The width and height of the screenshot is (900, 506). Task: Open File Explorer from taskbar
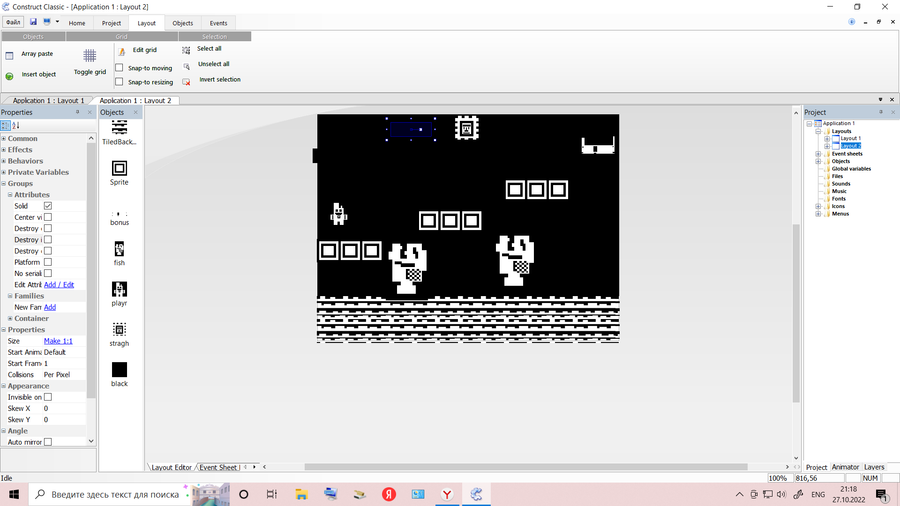click(x=301, y=494)
